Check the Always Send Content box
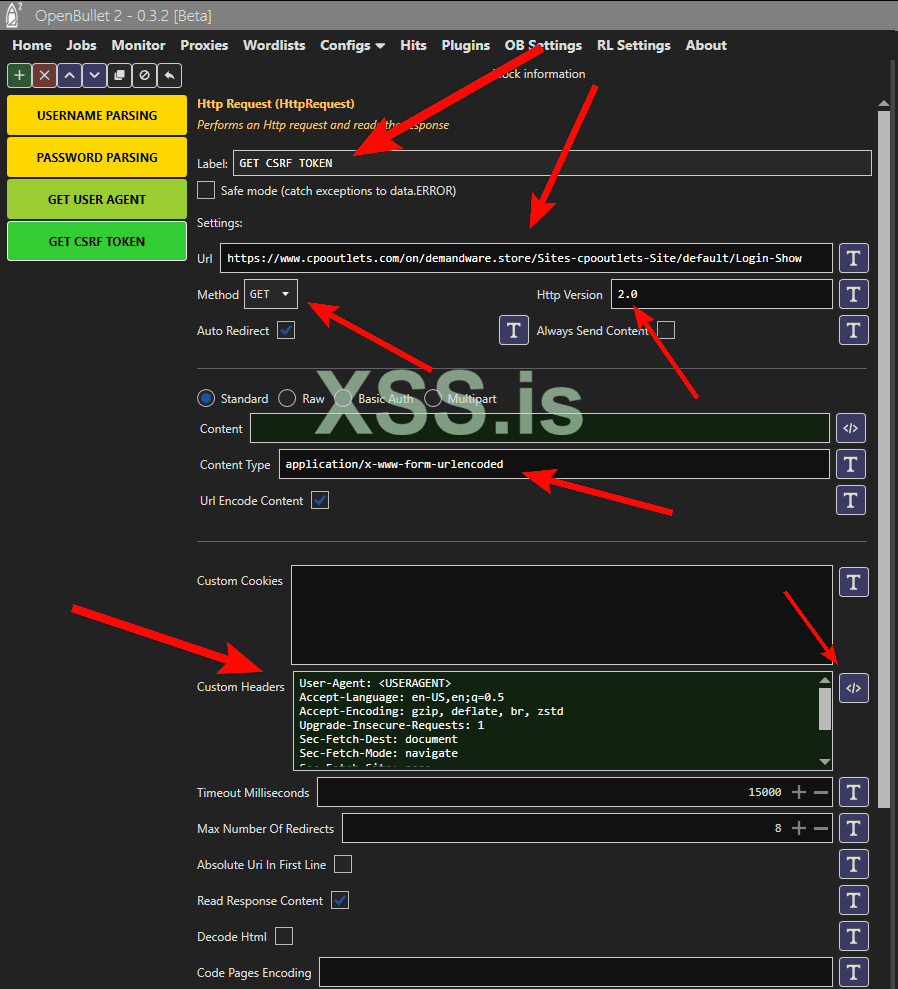 tap(666, 330)
